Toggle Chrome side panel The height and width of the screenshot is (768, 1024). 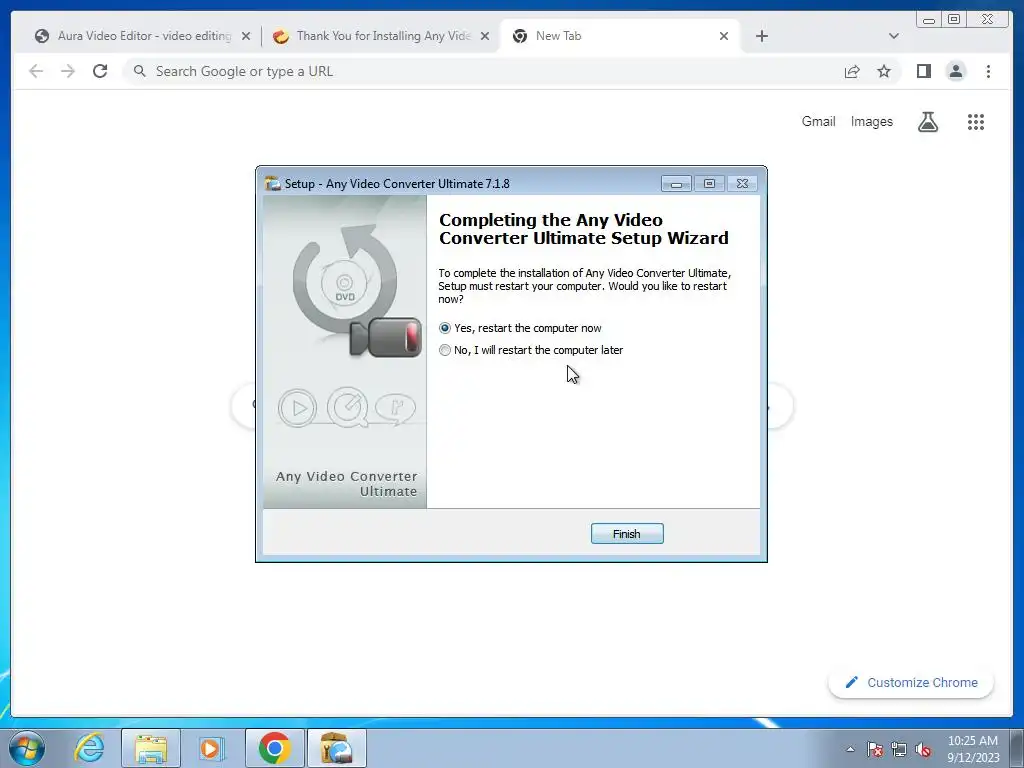(923, 71)
